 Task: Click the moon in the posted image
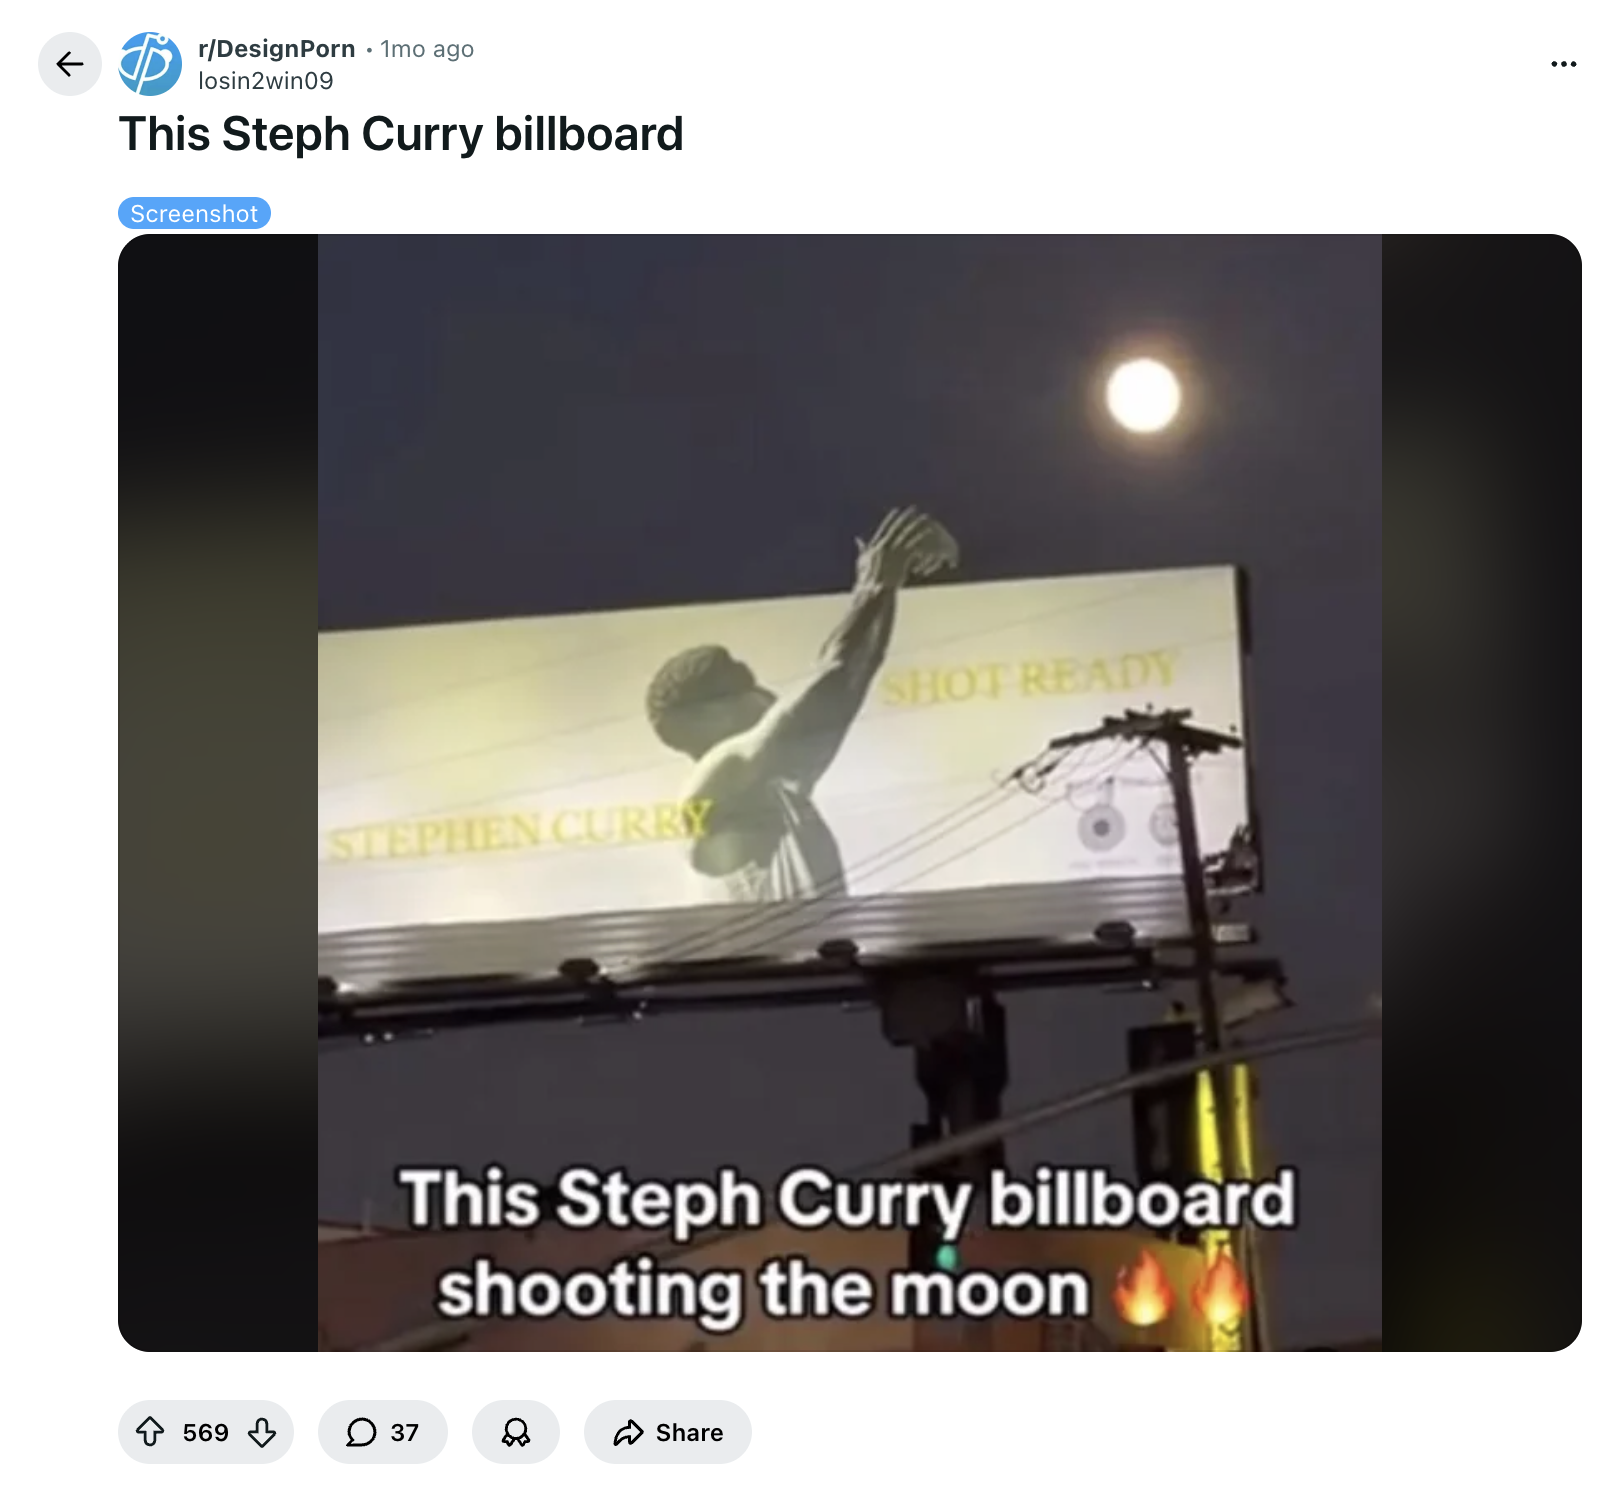1143,396
